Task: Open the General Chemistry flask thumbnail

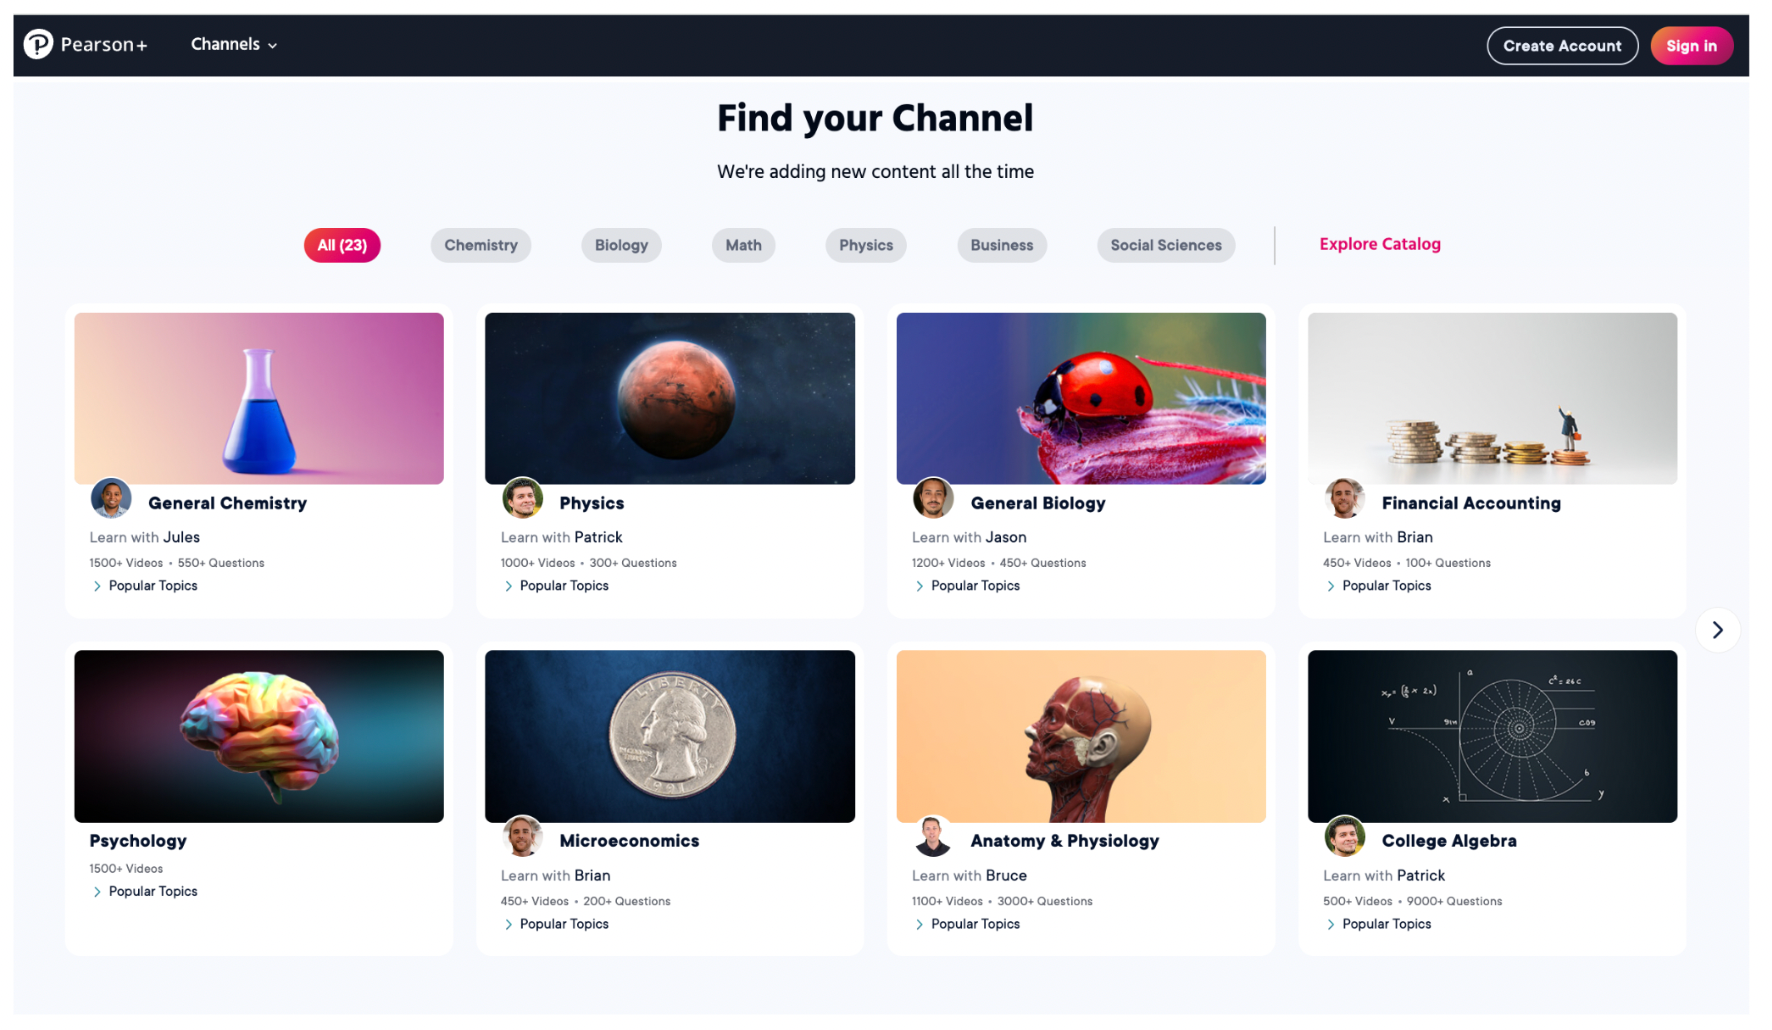Action: [259, 399]
